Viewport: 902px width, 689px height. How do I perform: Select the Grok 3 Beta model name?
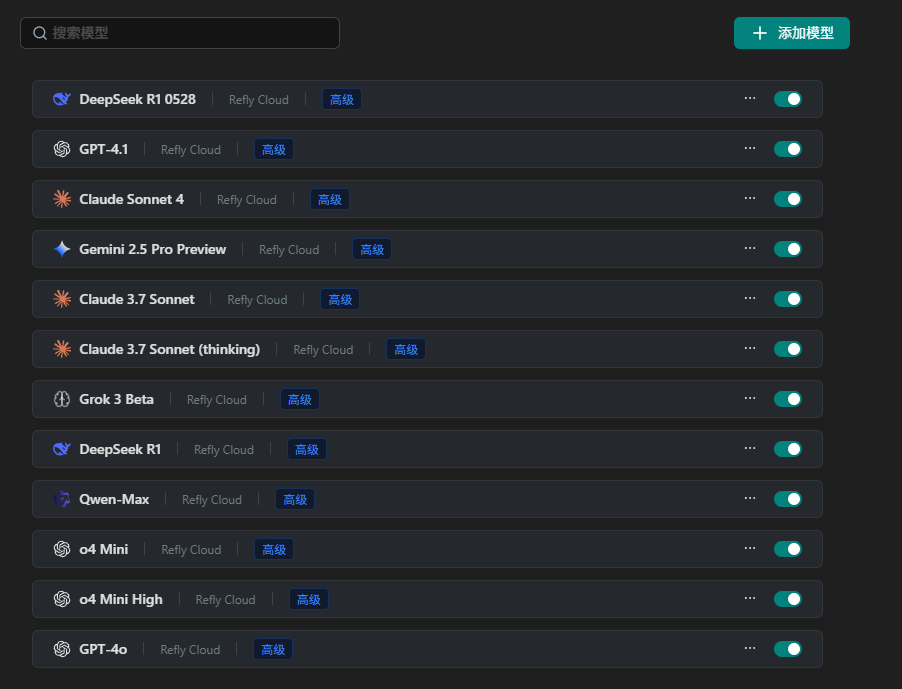coord(116,400)
